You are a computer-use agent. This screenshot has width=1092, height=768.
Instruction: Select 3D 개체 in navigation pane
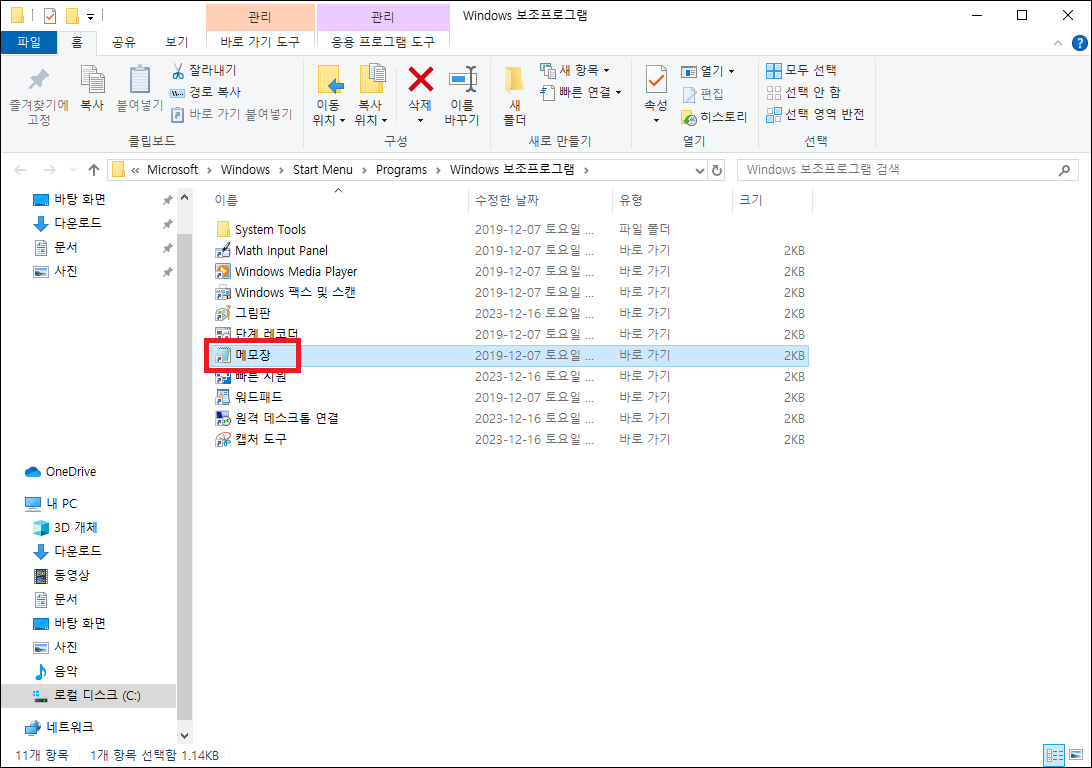coord(65,528)
